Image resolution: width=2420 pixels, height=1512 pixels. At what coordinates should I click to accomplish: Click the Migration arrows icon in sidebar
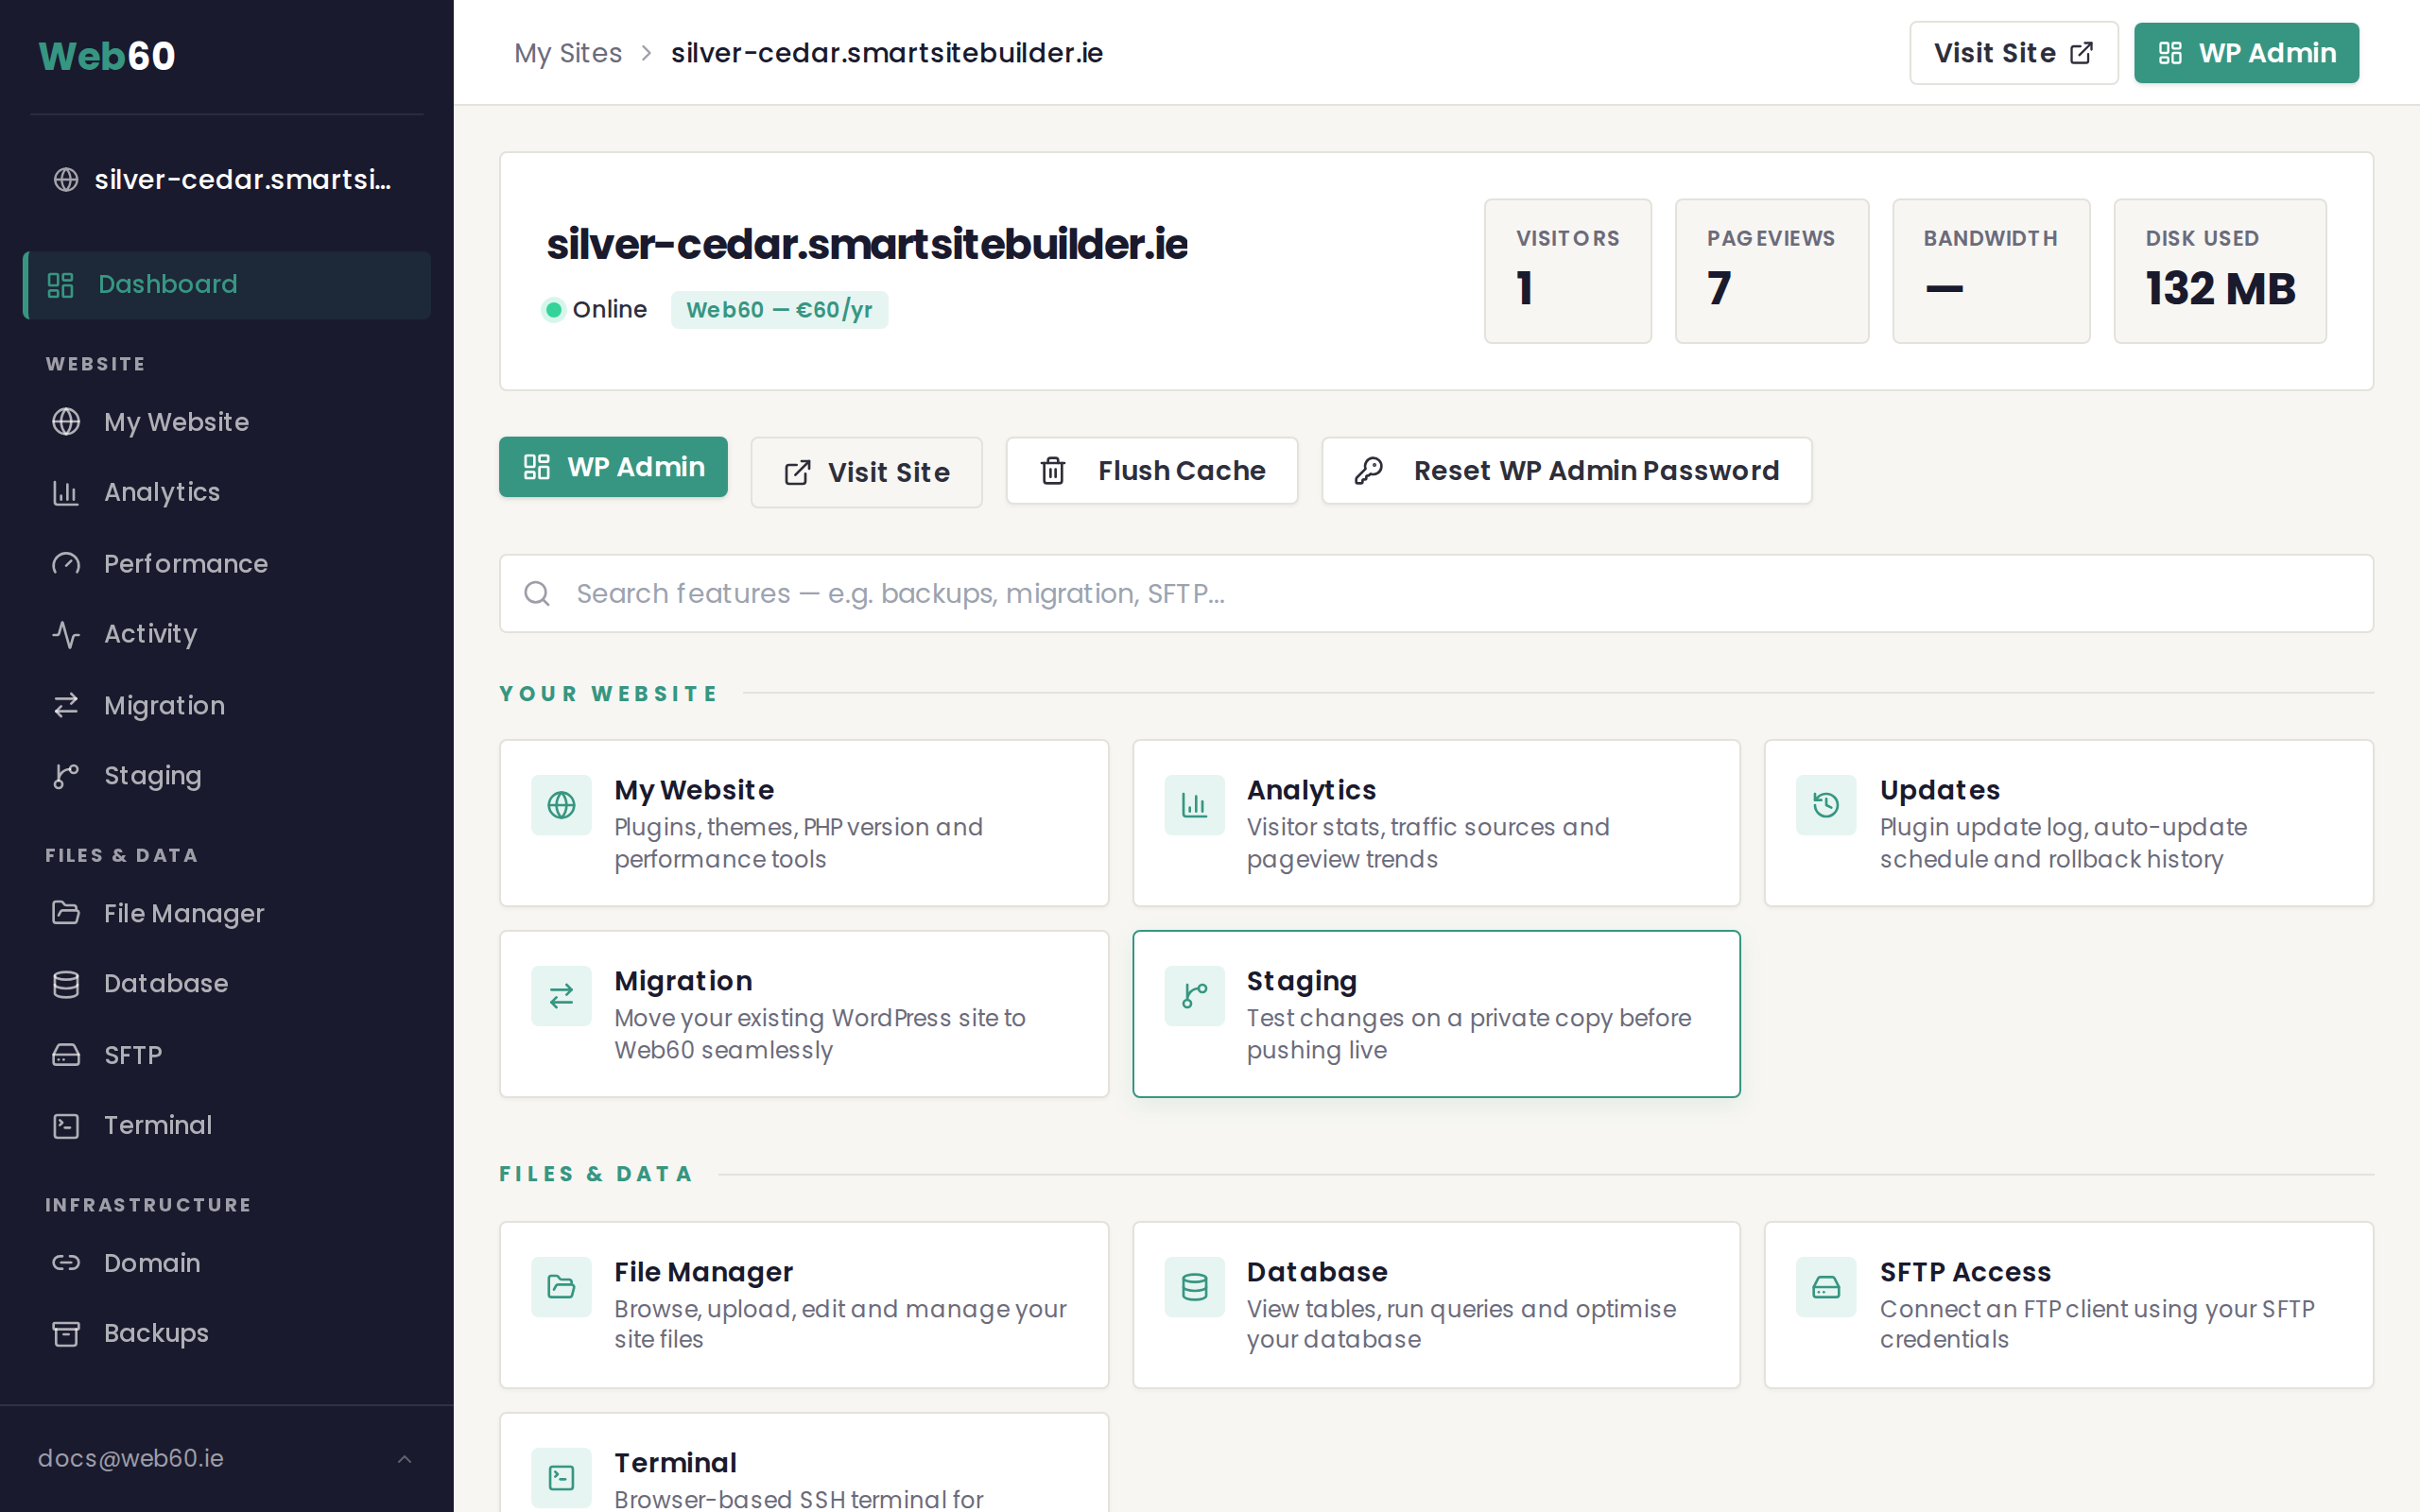point(66,706)
